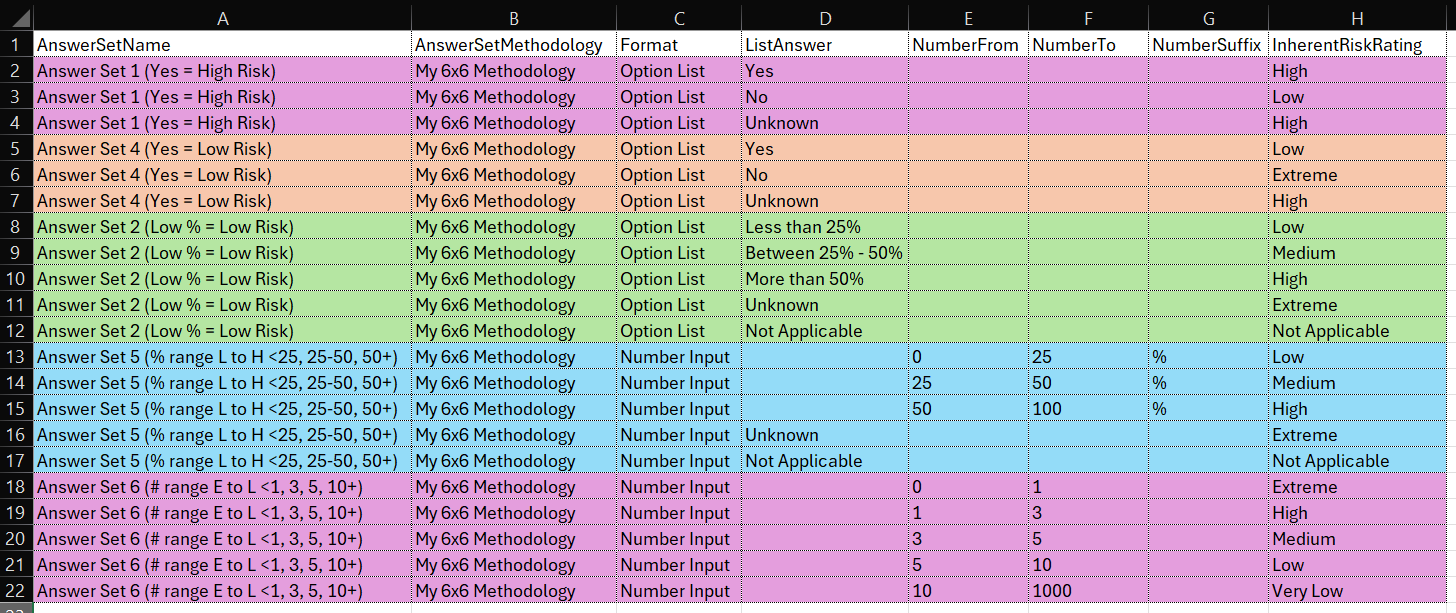This screenshot has height=613, width=1456.
Task: Select the NumberTo '25' cell in row 13
Action: coord(1088,357)
